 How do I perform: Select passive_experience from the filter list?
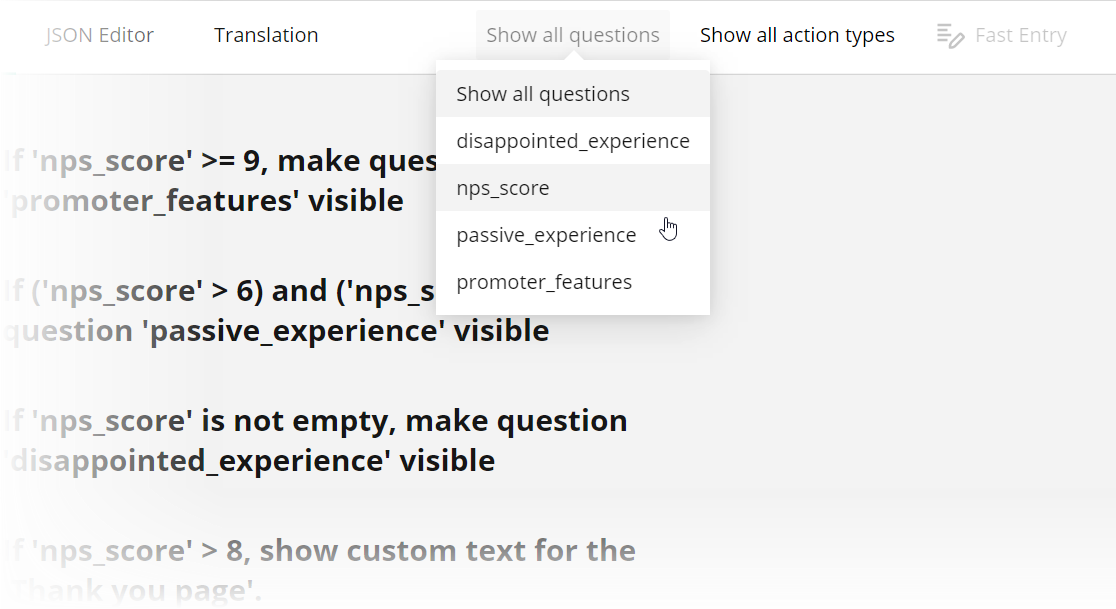click(546, 235)
